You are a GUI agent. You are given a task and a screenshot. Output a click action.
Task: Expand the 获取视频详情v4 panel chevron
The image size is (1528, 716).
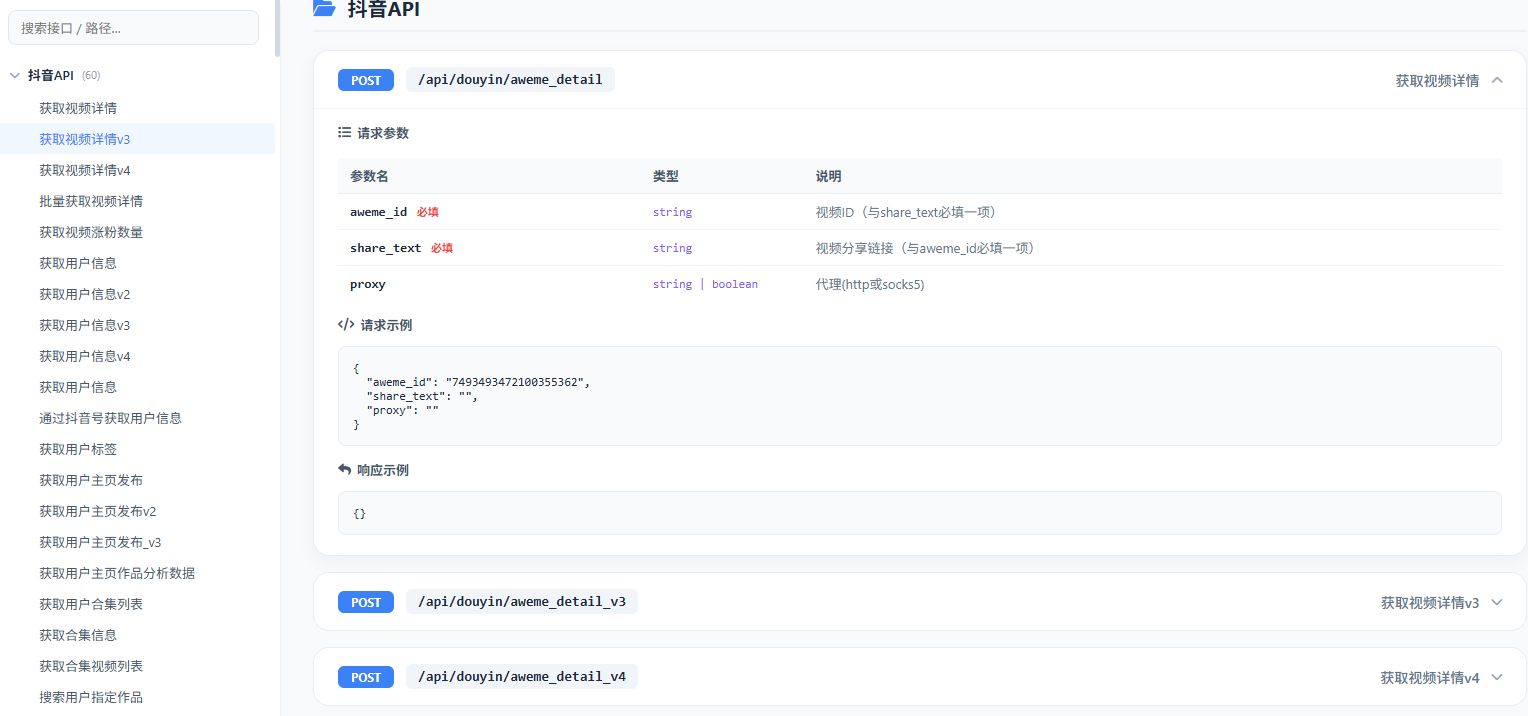pyautogui.click(x=1497, y=677)
